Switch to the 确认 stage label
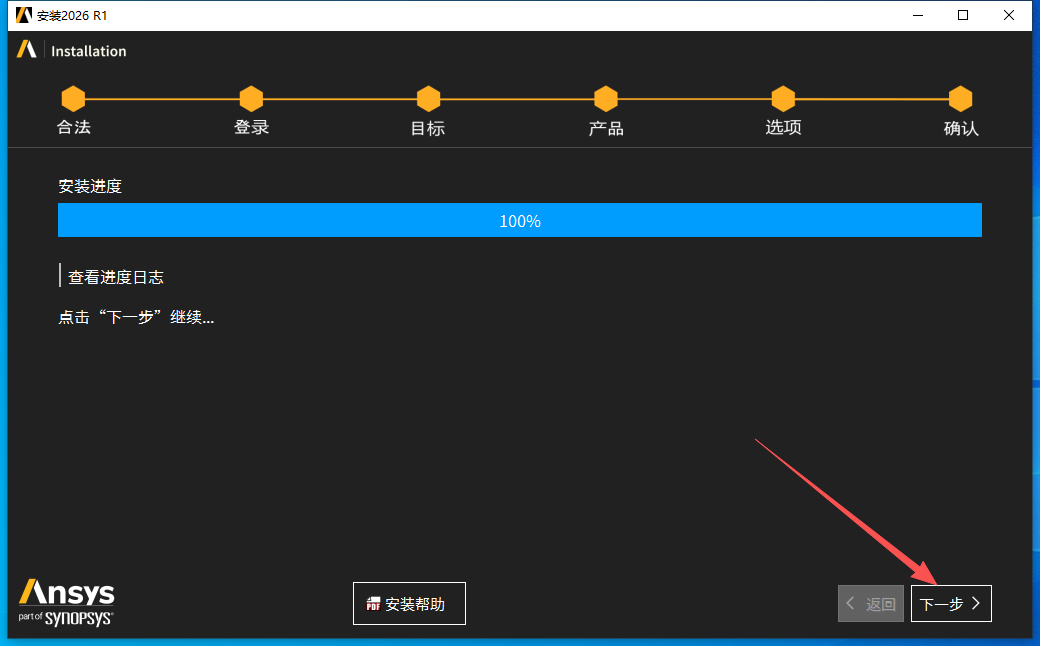This screenshot has height=646, width=1040. 960,127
